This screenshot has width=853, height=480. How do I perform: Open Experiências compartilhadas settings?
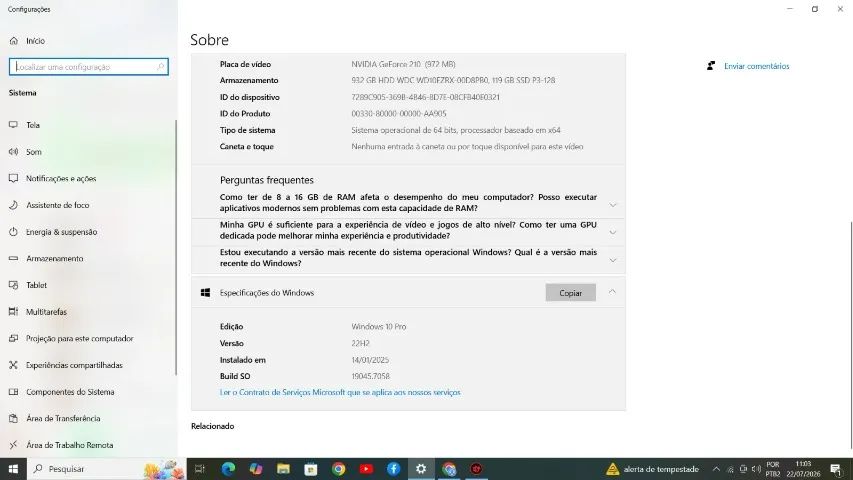click(66, 365)
